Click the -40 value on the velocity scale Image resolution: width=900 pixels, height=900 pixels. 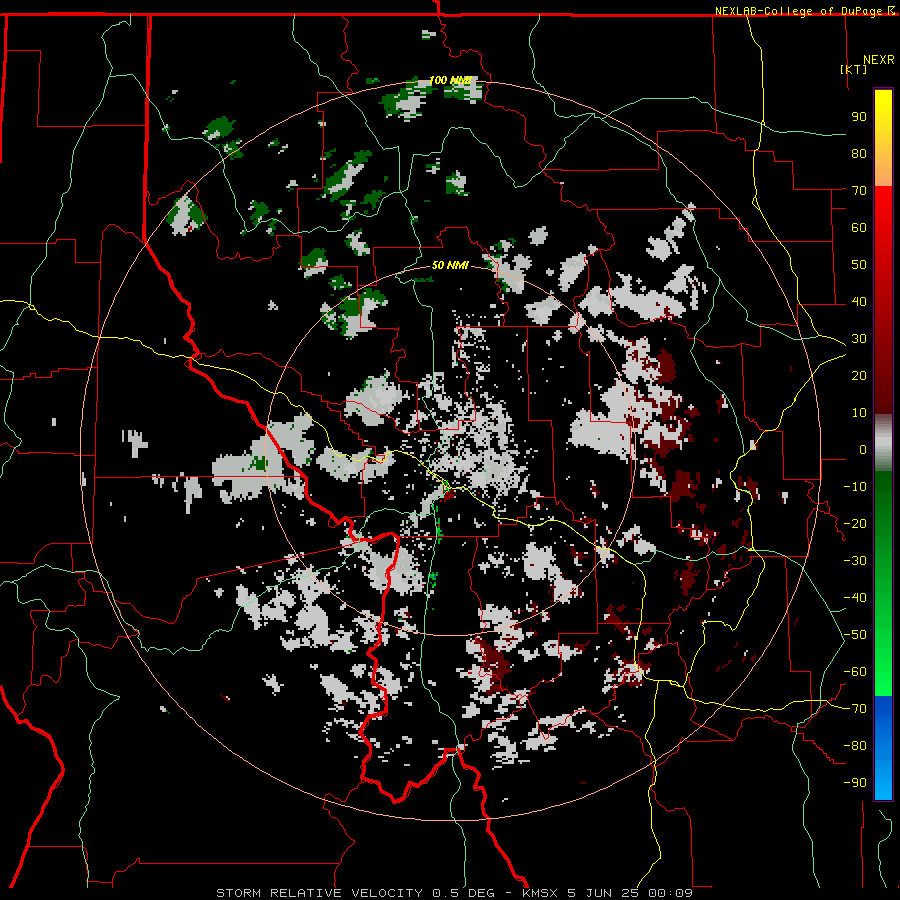[x=855, y=598]
